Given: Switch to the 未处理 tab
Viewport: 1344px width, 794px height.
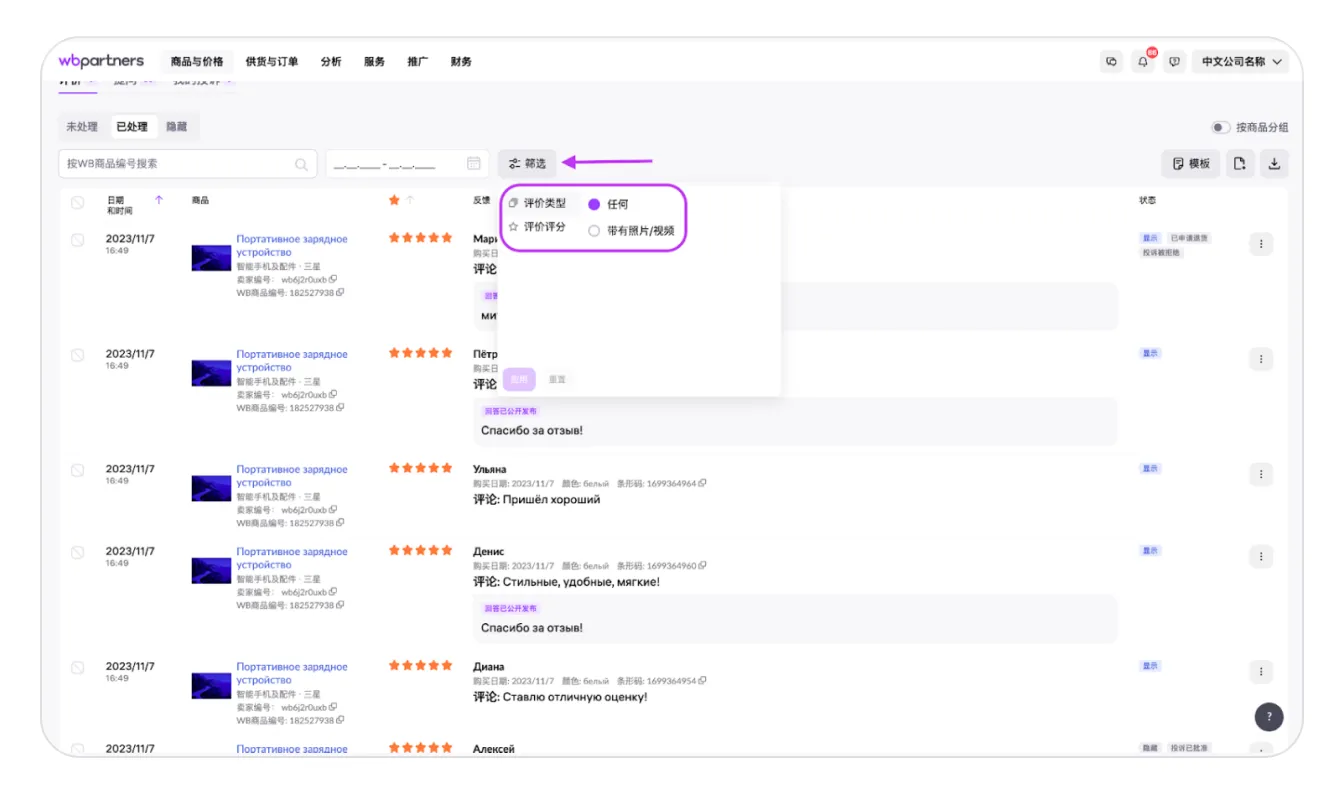Looking at the screenshot, I should [x=82, y=127].
